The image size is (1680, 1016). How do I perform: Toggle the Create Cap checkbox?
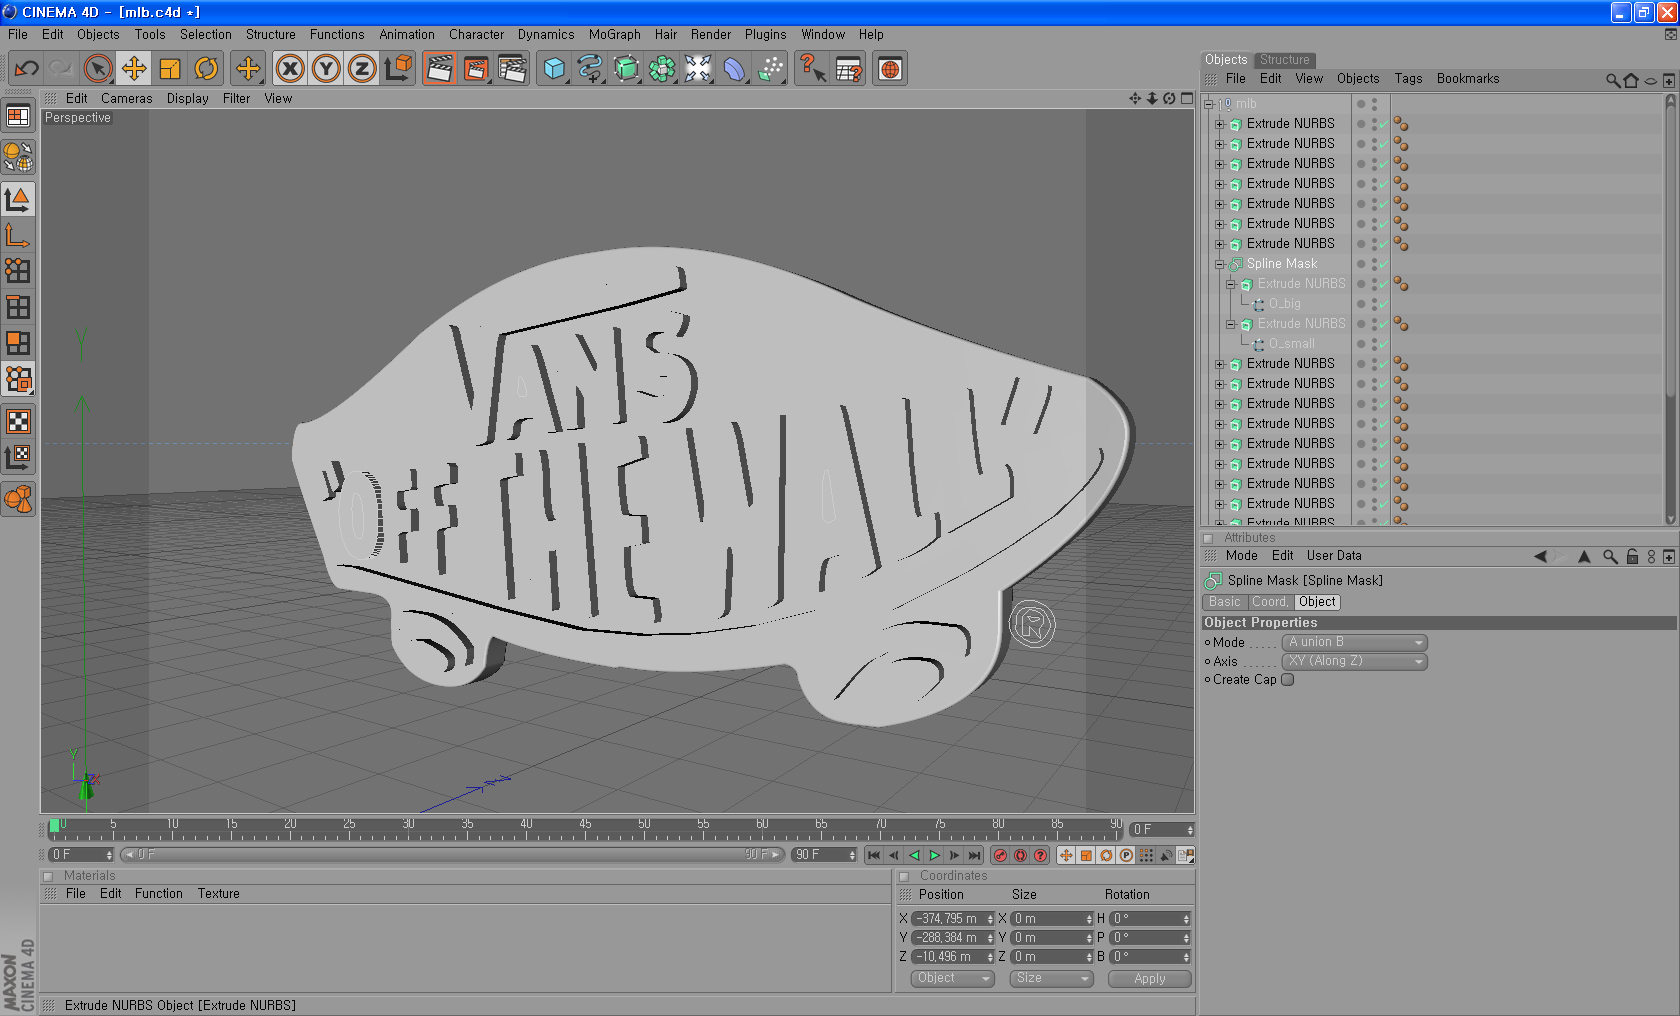(1288, 679)
